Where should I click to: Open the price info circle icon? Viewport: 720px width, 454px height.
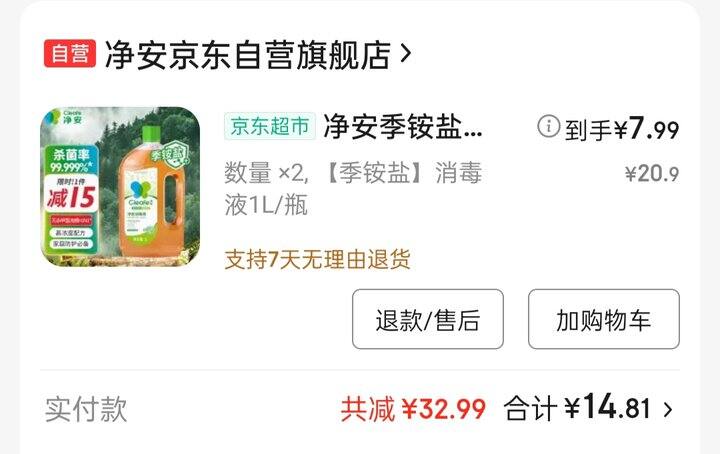click(x=548, y=126)
